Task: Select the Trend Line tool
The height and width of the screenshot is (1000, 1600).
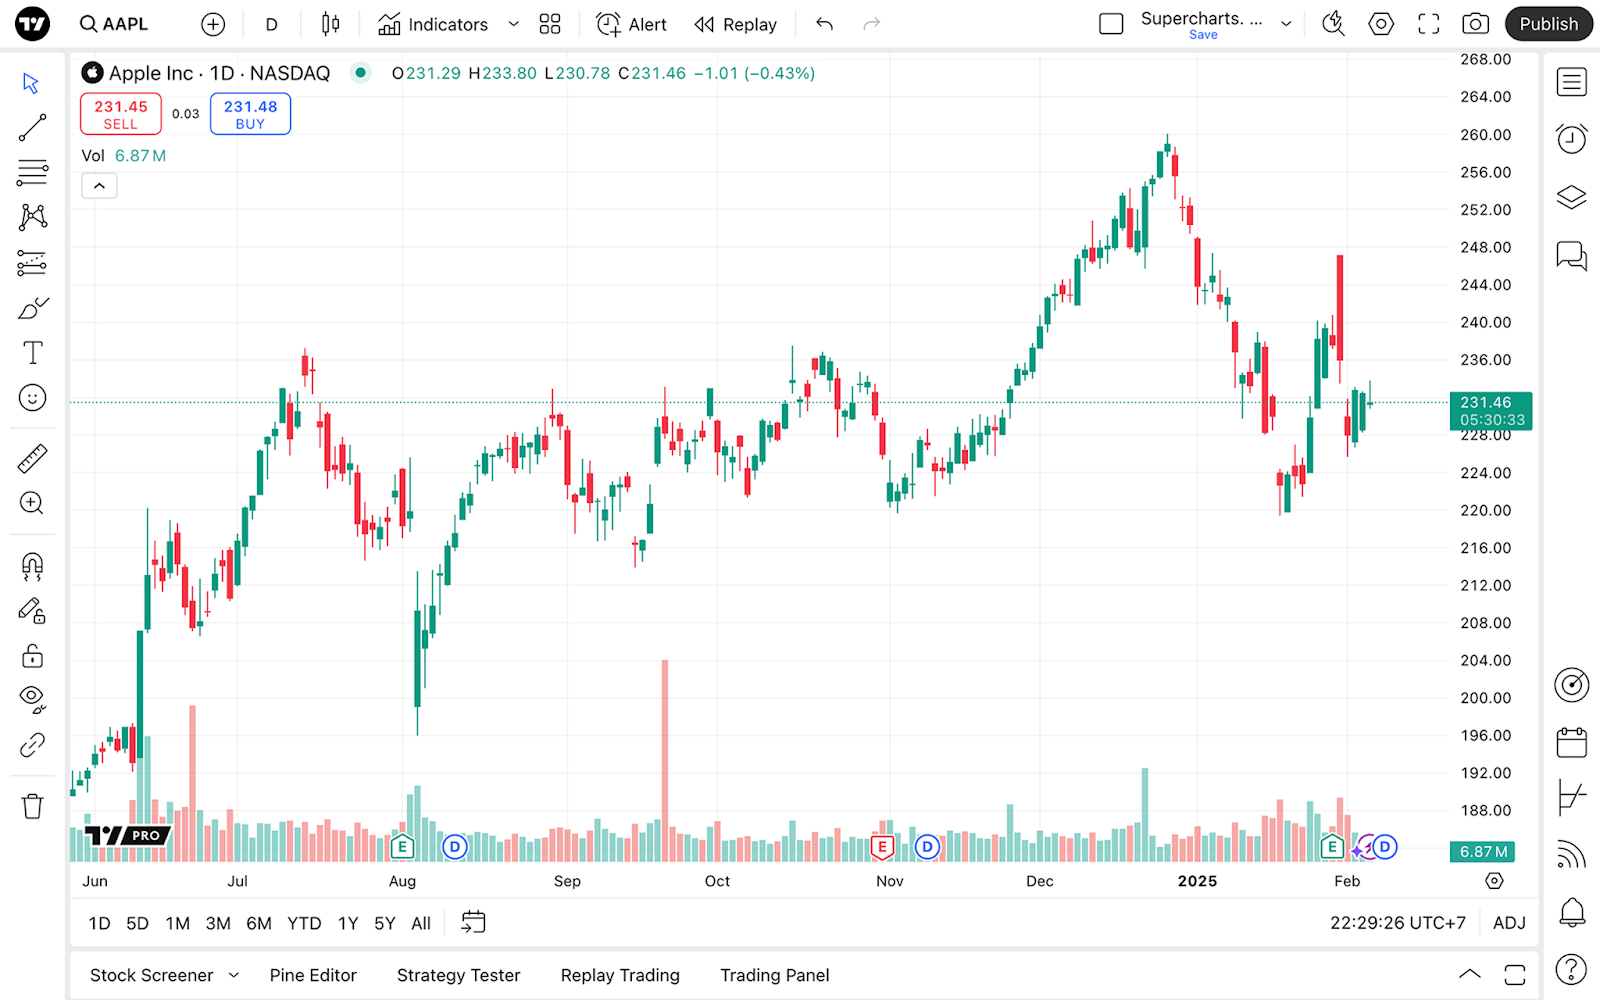Action: 32,126
